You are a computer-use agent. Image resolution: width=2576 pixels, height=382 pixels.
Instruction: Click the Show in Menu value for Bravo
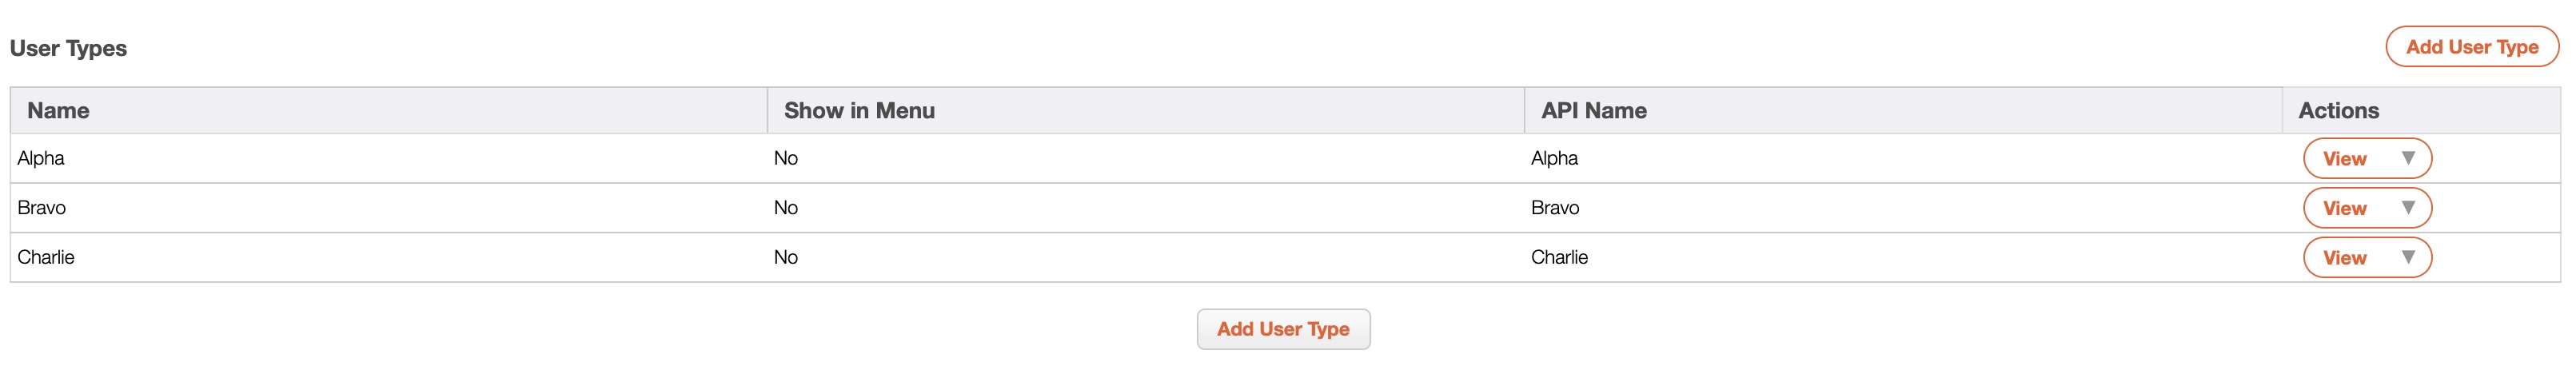[786, 208]
